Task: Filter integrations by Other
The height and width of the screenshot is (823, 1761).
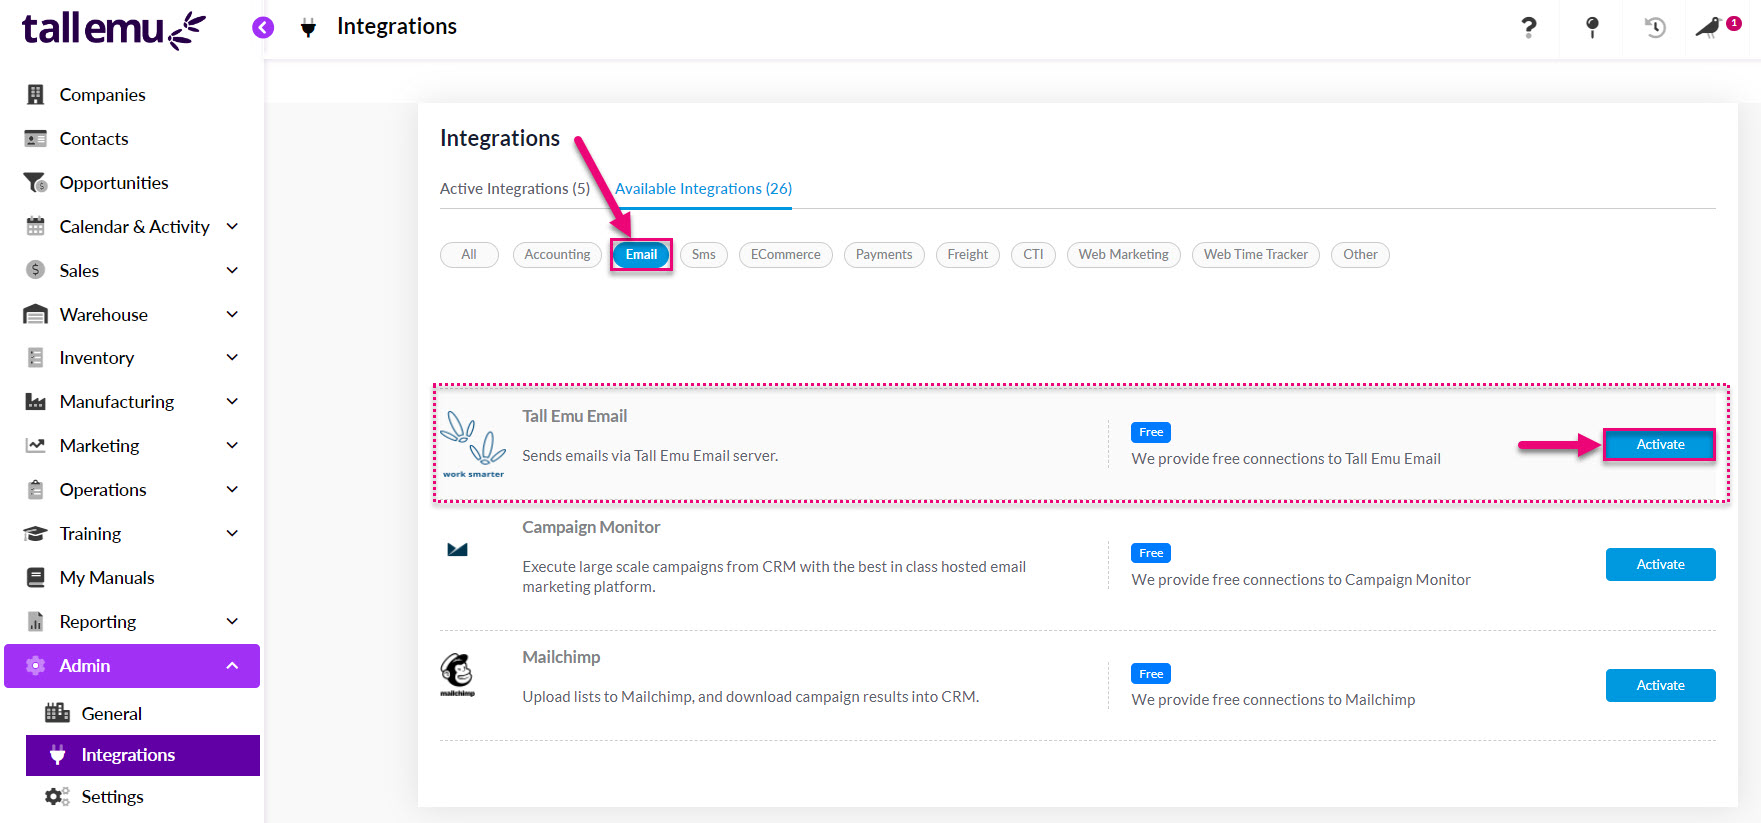Action: 1360,255
